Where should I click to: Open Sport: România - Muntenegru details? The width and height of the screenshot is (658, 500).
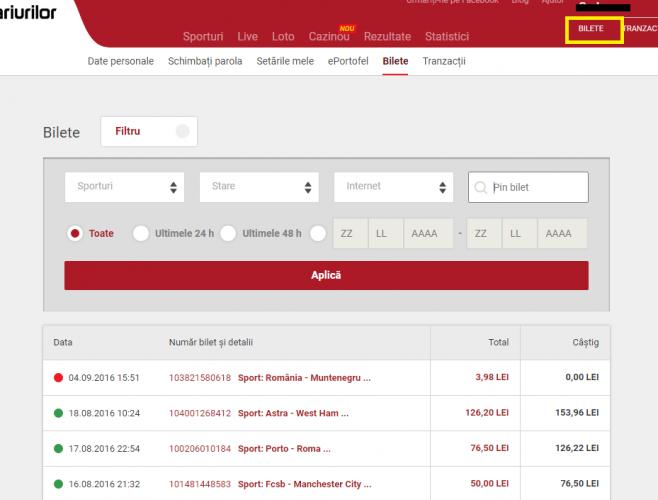304,378
